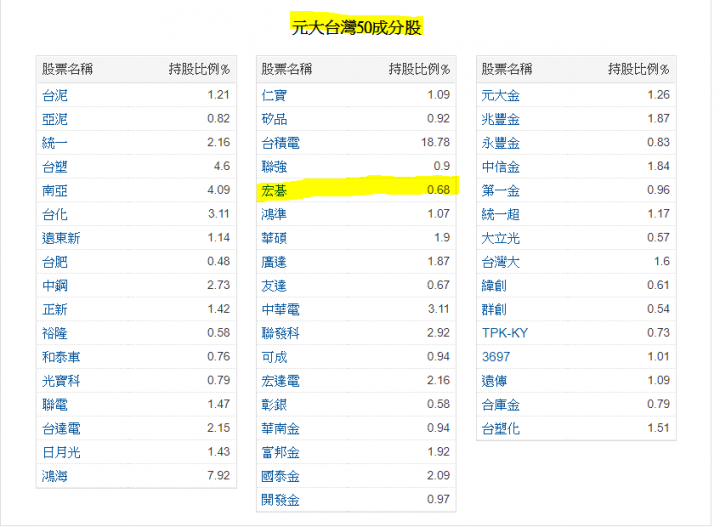Select the highlighted 0.68 value
720x527 pixels.
coord(439,190)
